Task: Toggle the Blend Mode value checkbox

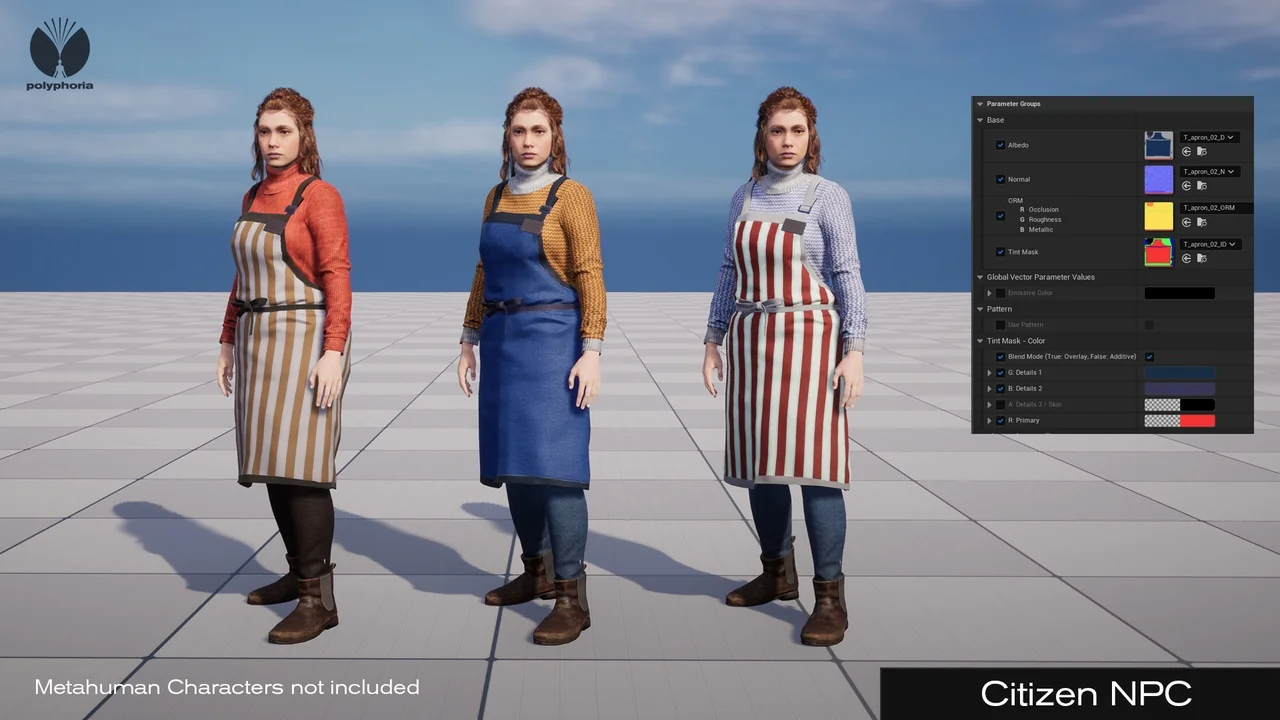Action: click(1149, 357)
